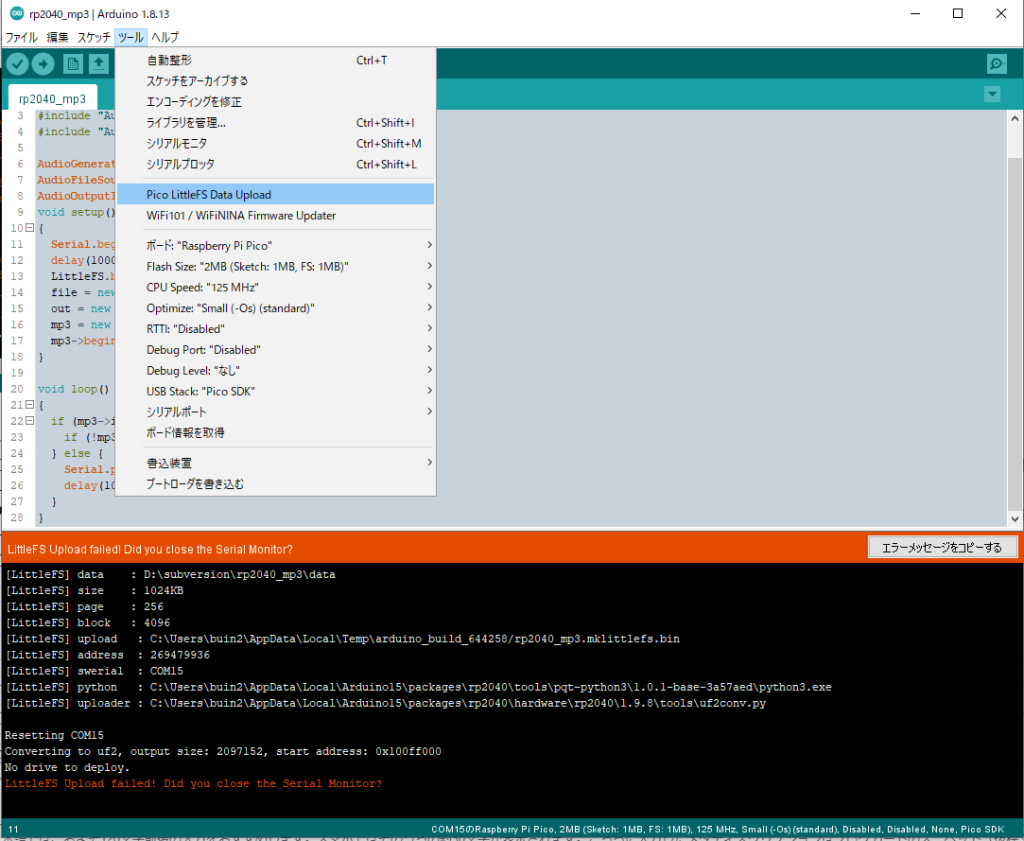The image size is (1024, 841).
Task: Click the Open sketch arrow icon
Action: click(x=99, y=64)
